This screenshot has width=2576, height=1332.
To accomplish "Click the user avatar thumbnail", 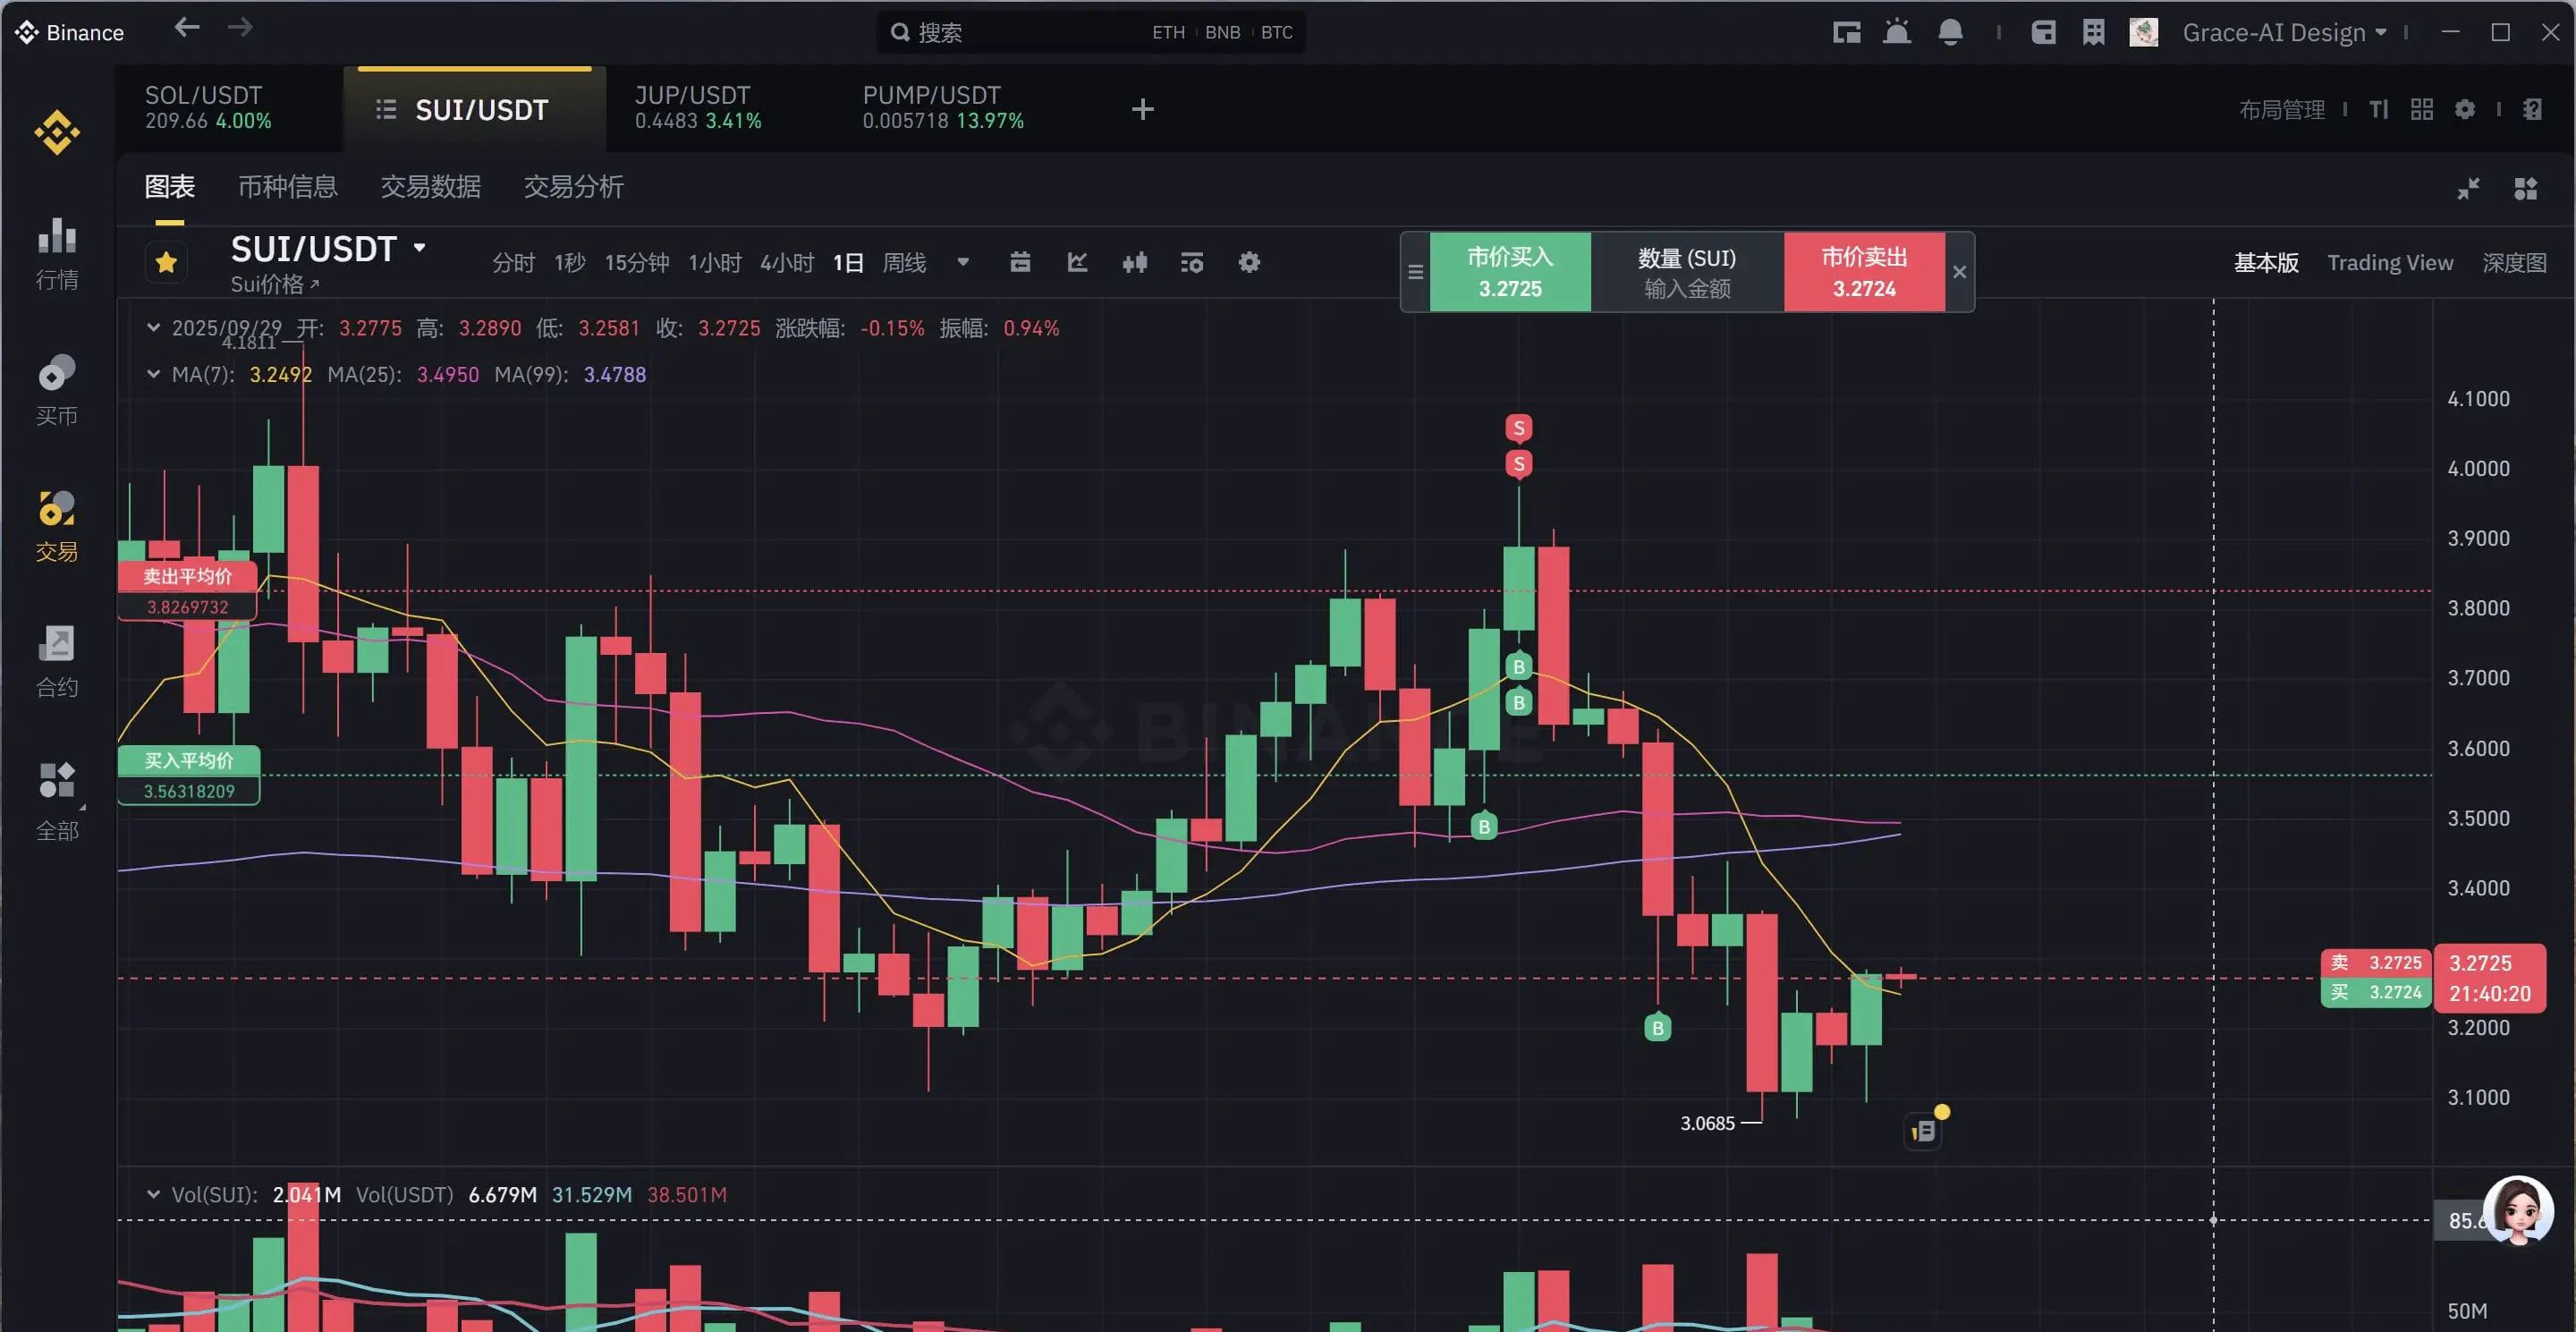I will 2143,32.
